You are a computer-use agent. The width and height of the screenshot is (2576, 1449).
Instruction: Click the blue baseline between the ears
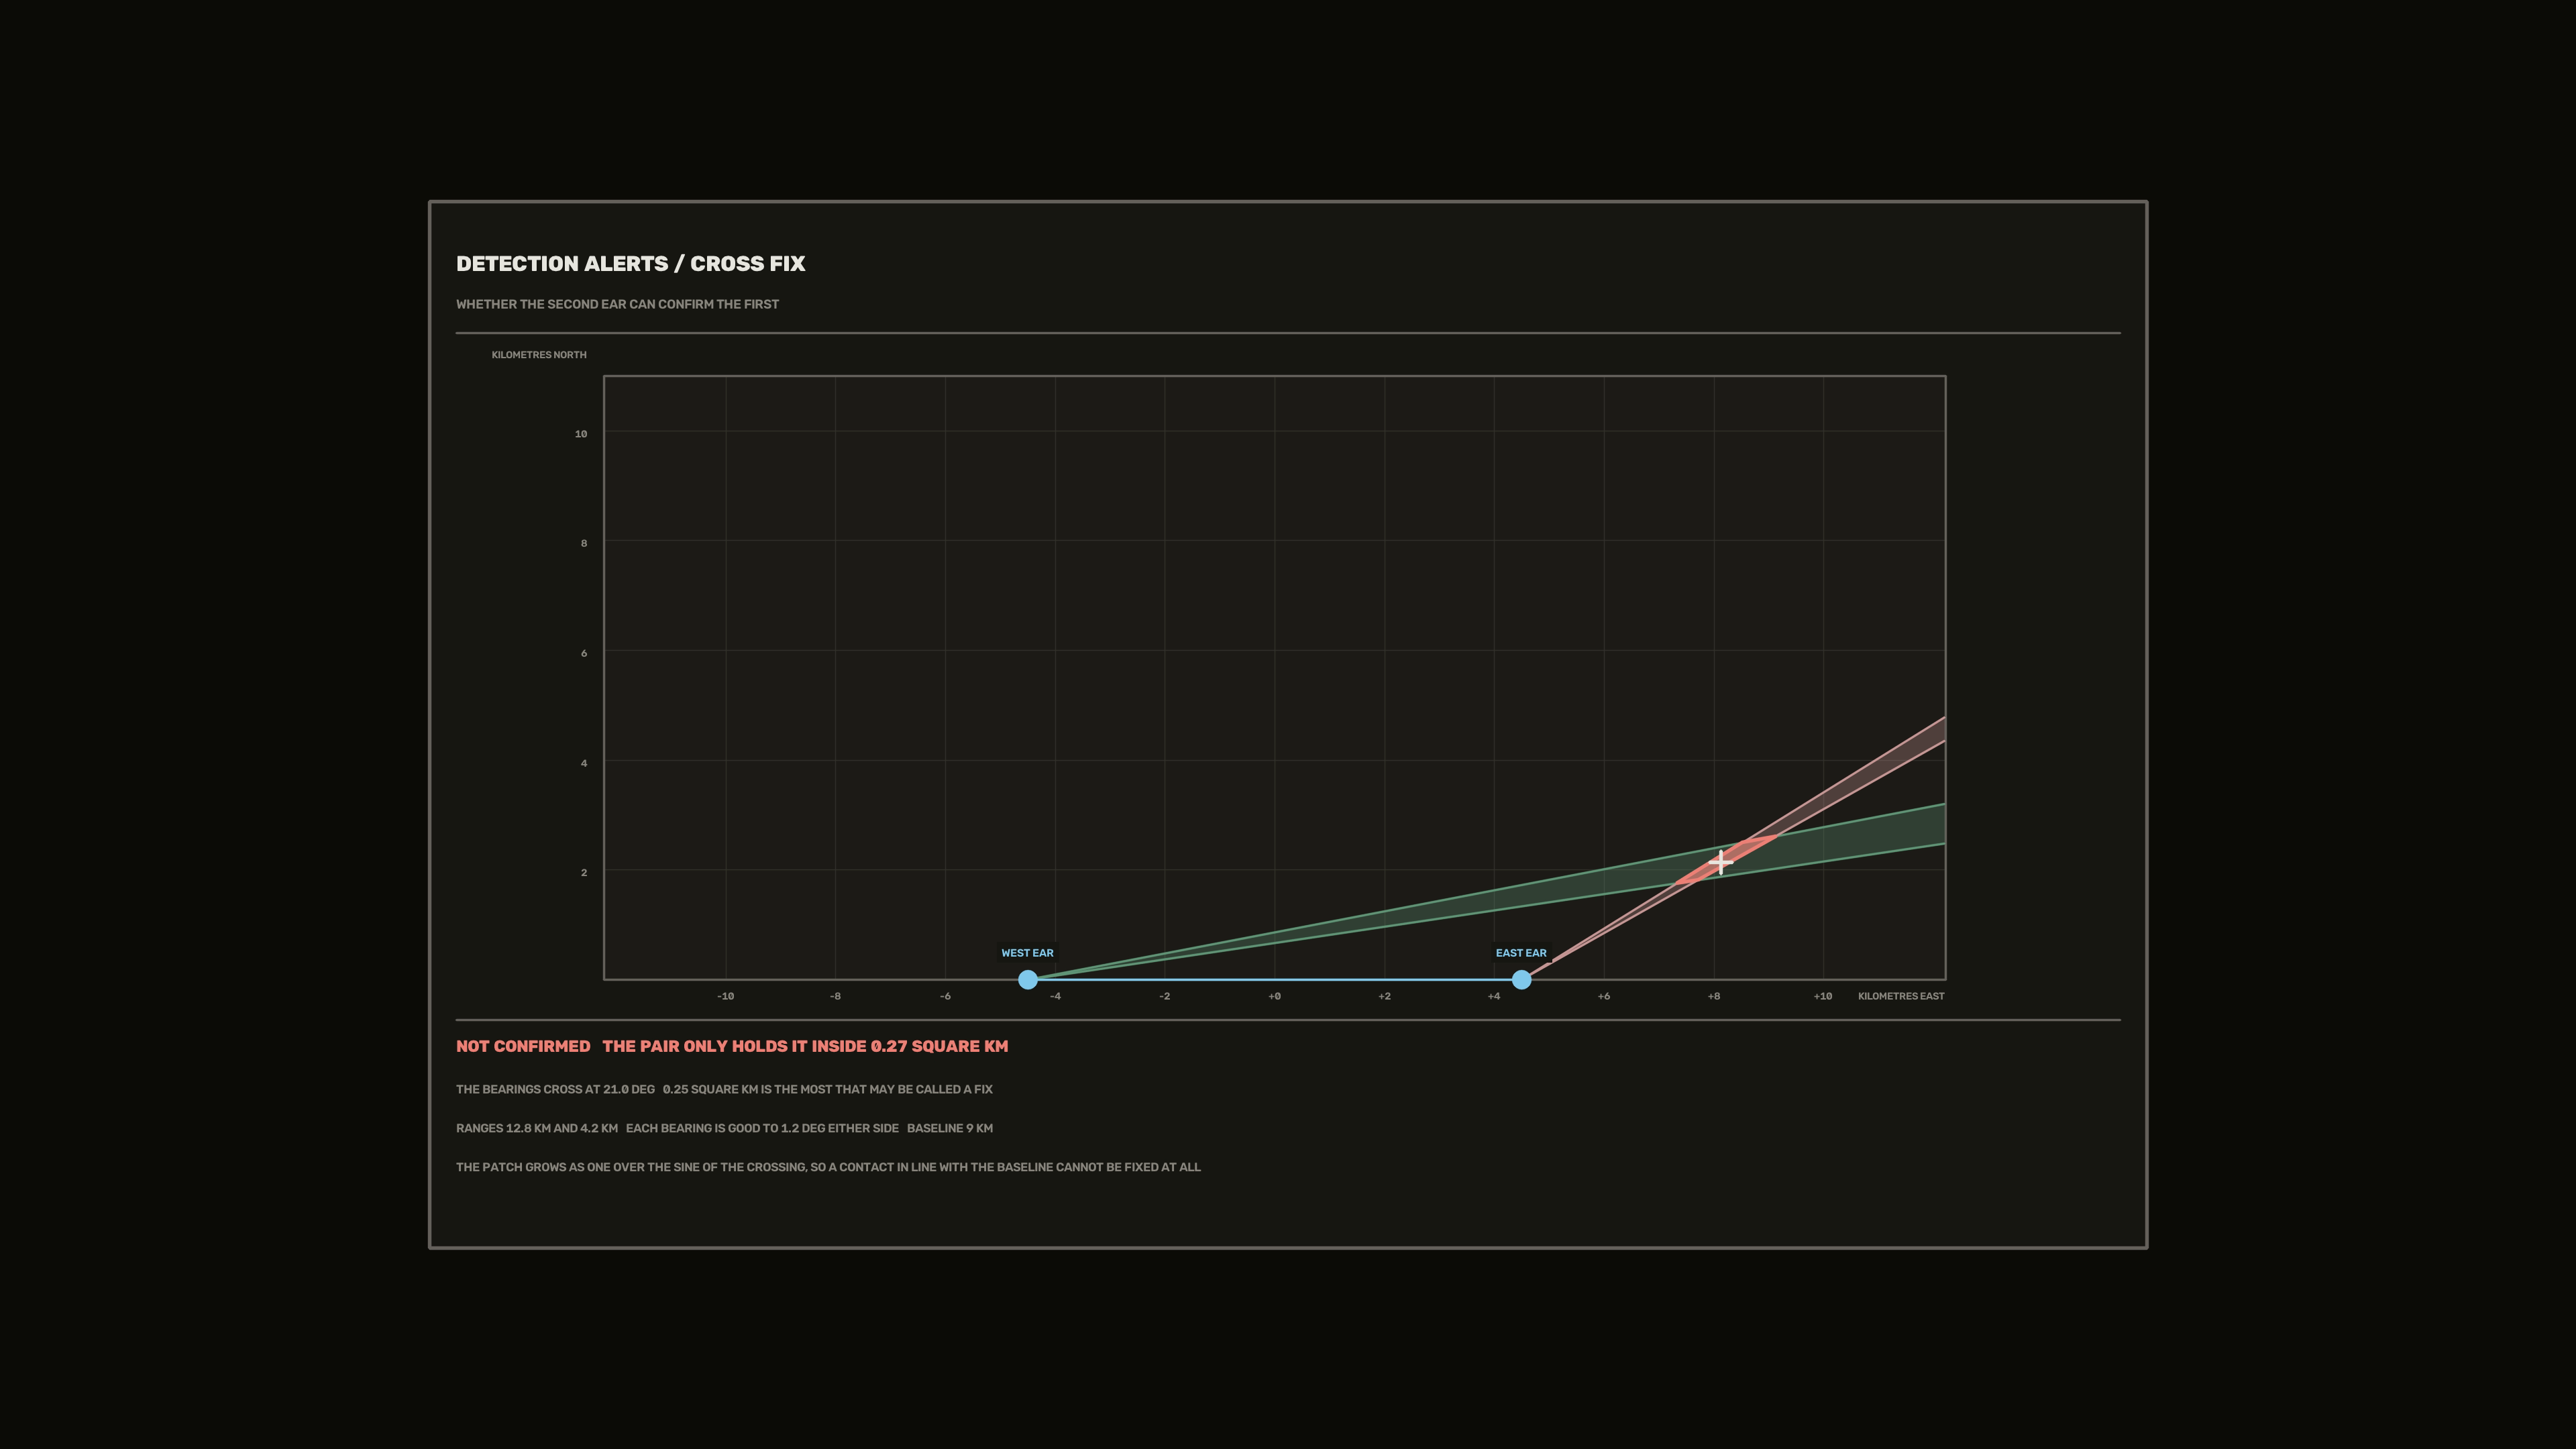pyautogui.click(x=1274, y=979)
